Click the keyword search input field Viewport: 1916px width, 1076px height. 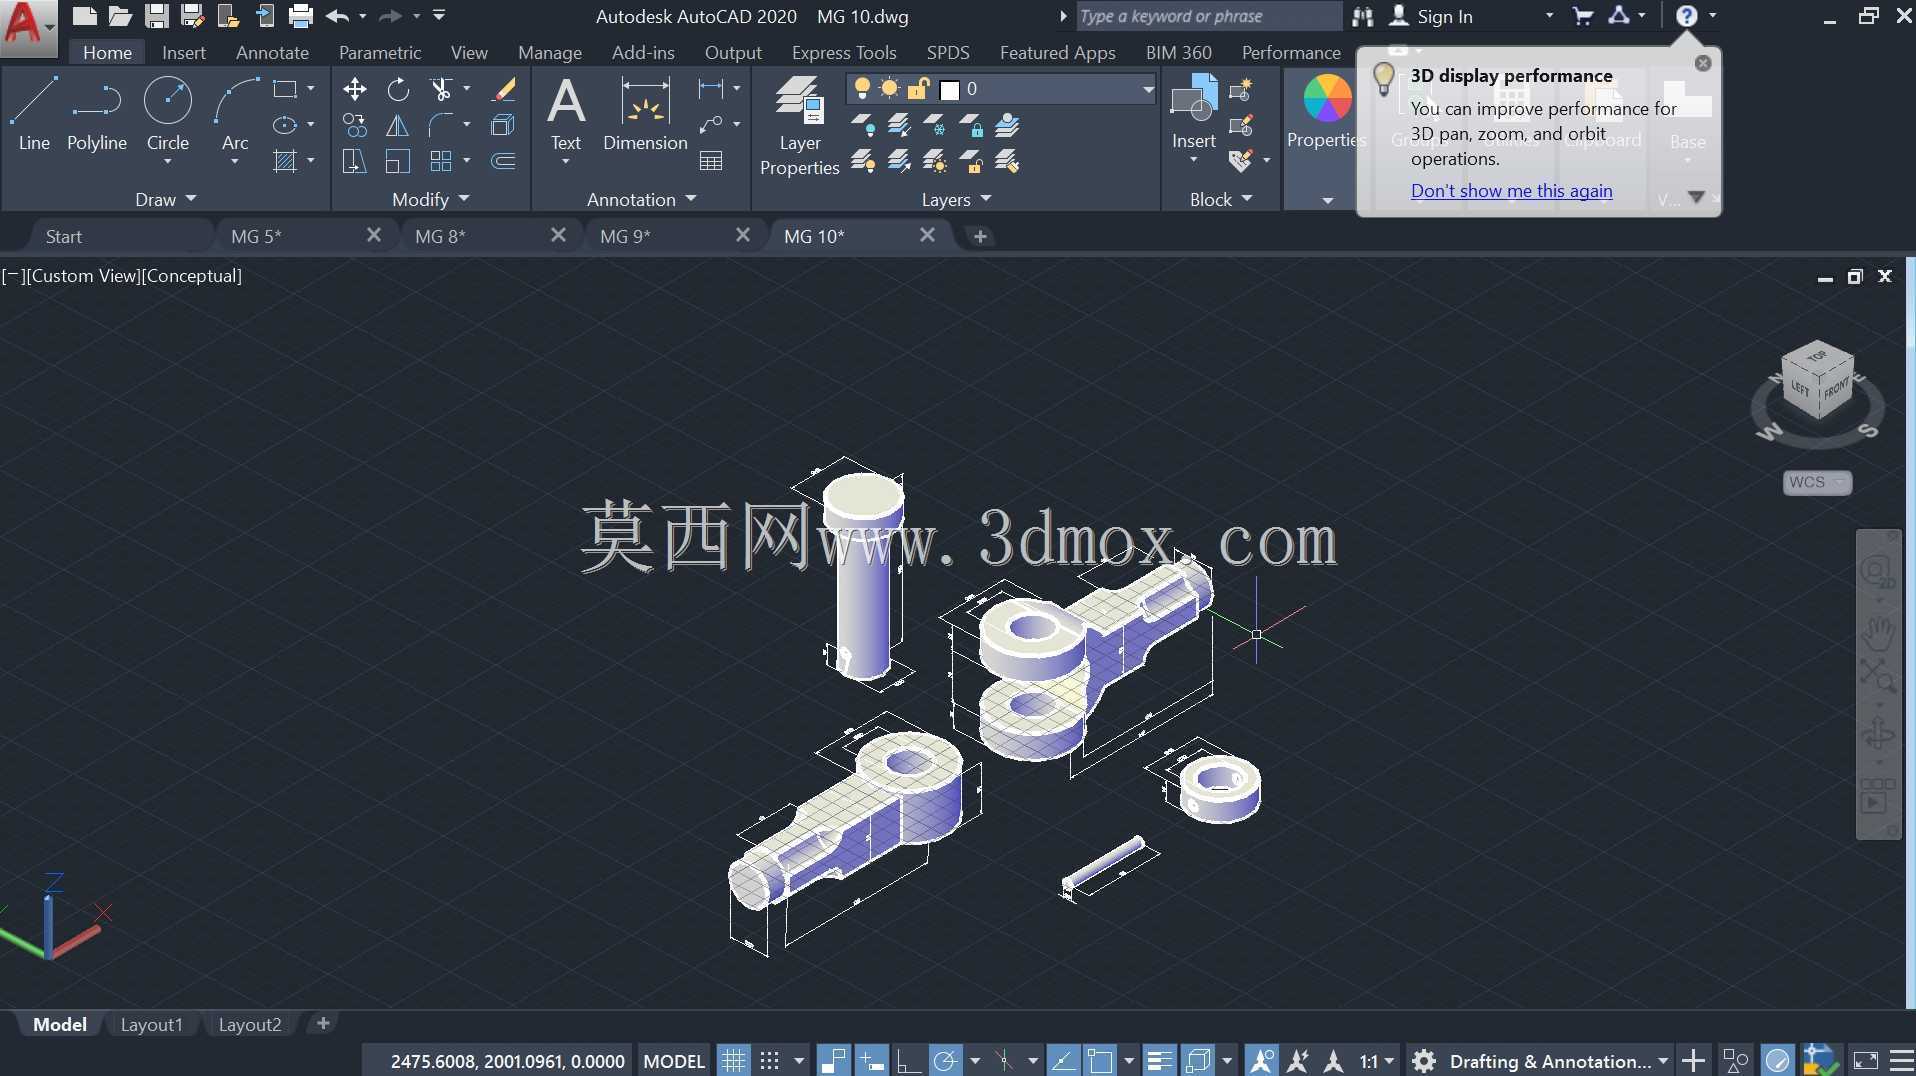click(1209, 16)
